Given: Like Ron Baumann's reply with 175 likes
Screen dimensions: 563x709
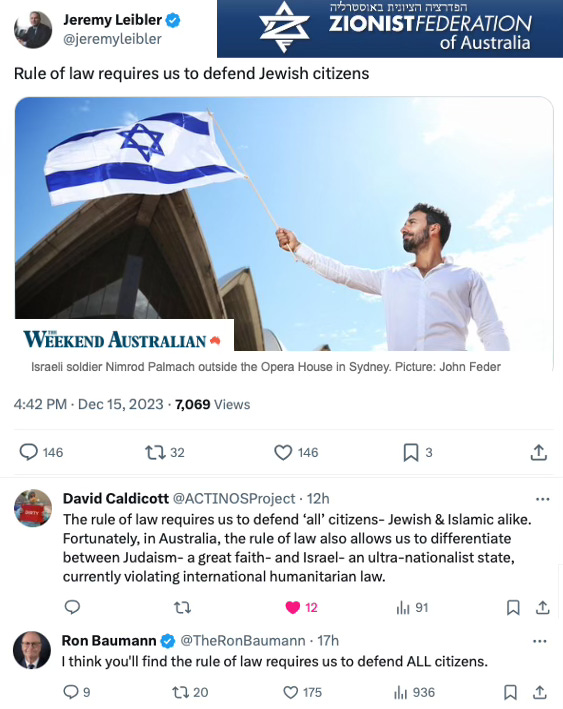Looking at the screenshot, I should click(x=290, y=692).
